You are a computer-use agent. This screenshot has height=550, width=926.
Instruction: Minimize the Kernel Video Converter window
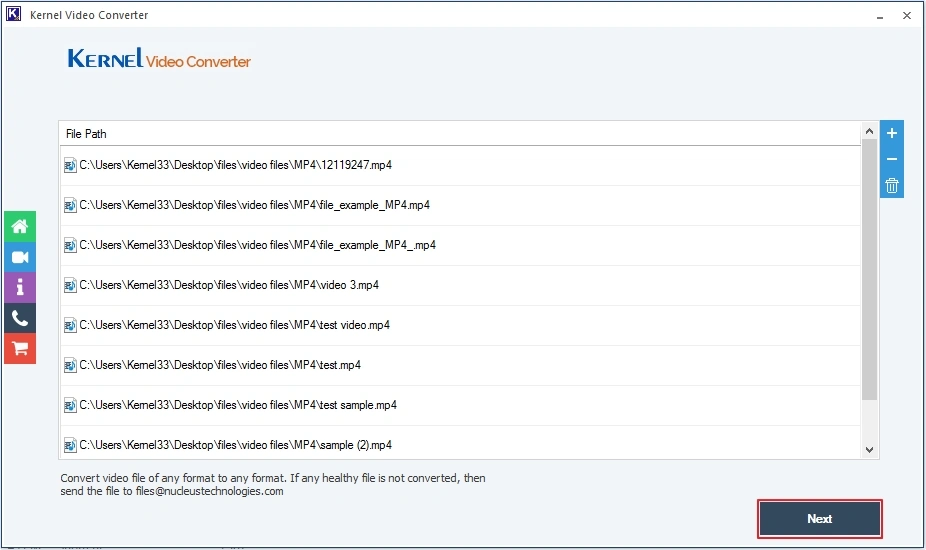[880, 16]
